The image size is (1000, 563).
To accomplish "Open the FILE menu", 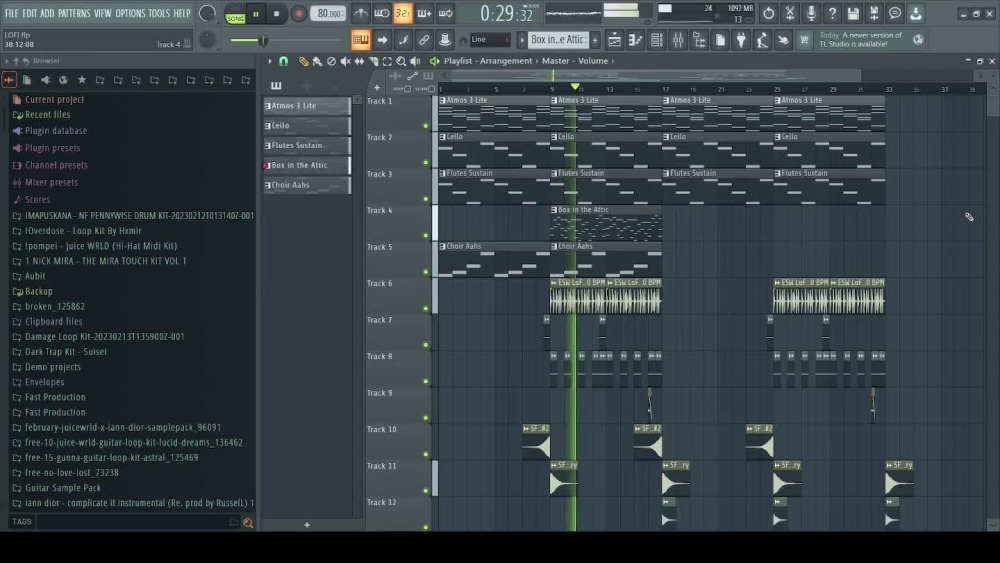I will [x=11, y=13].
